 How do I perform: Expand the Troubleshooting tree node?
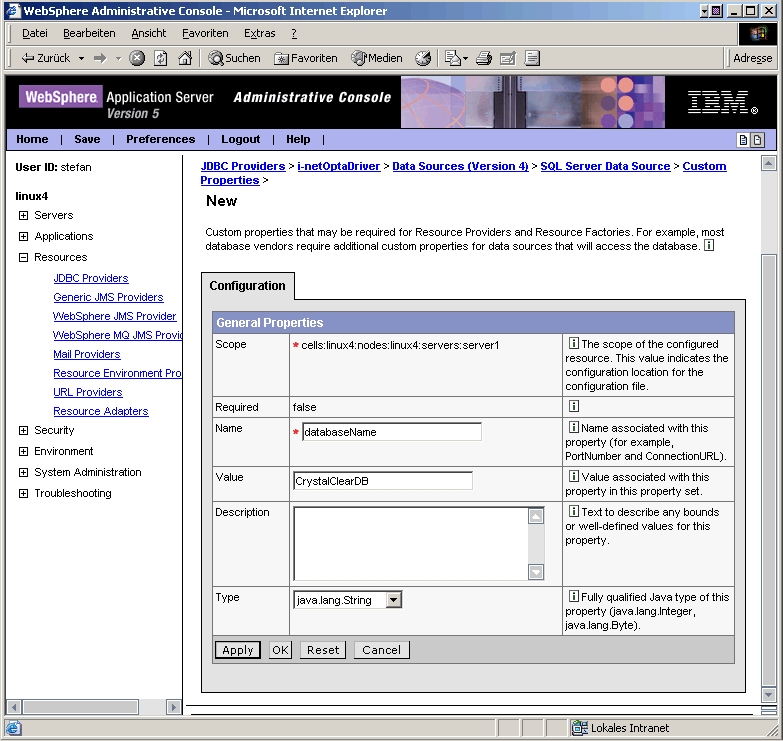pyautogui.click(x=23, y=493)
